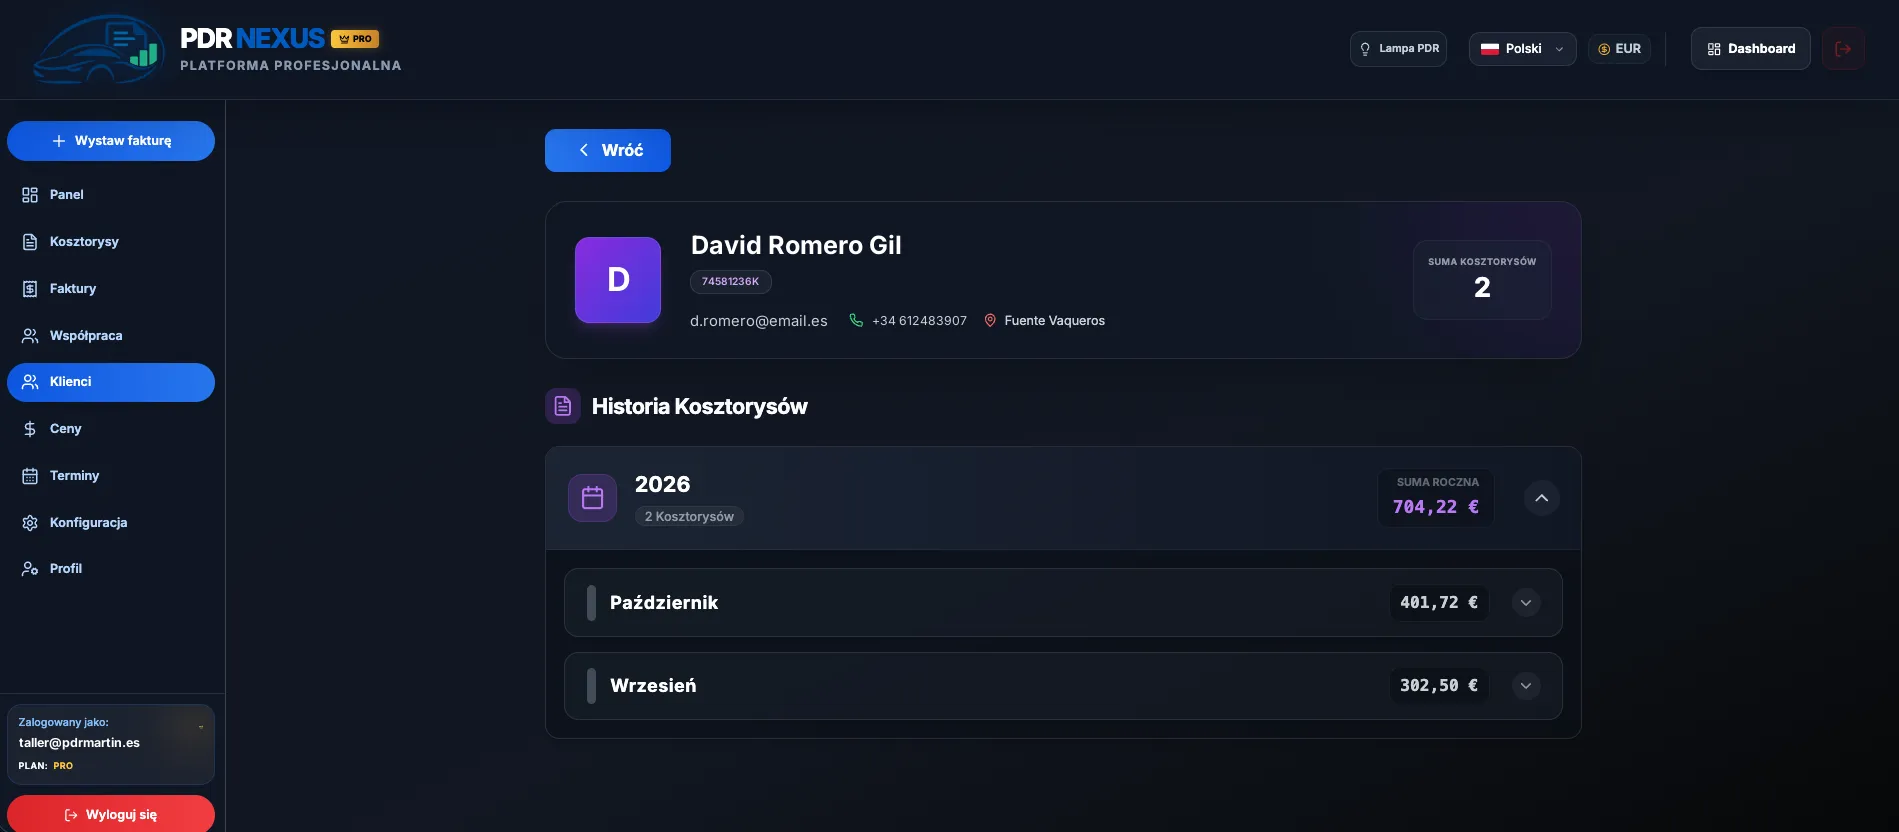Open Kosztorysy in the sidebar
The width and height of the screenshot is (1899, 832).
[x=111, y=242]
